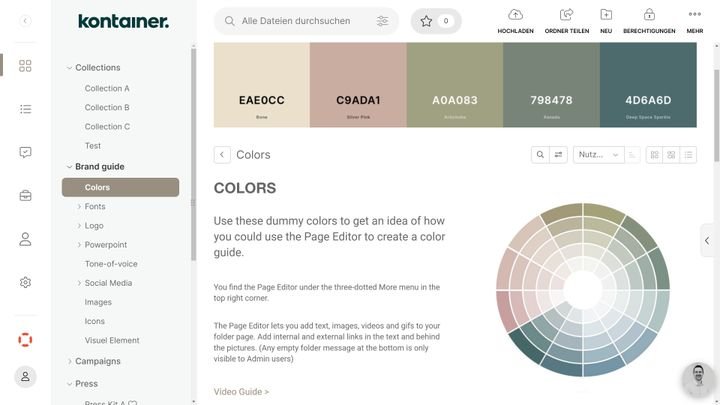Open the Test collection
This screenshot has width=720, height=405.
(93, 146)
